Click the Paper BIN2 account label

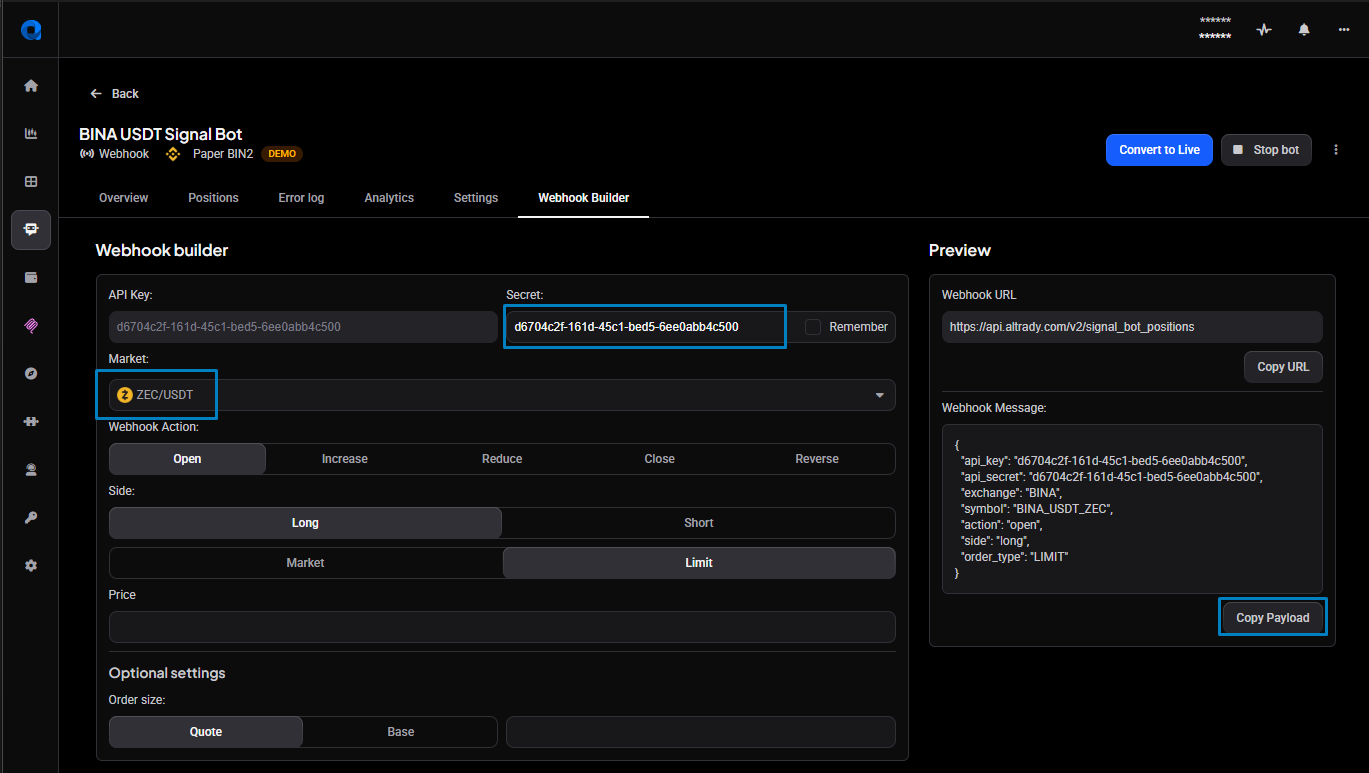click(223, 154)
